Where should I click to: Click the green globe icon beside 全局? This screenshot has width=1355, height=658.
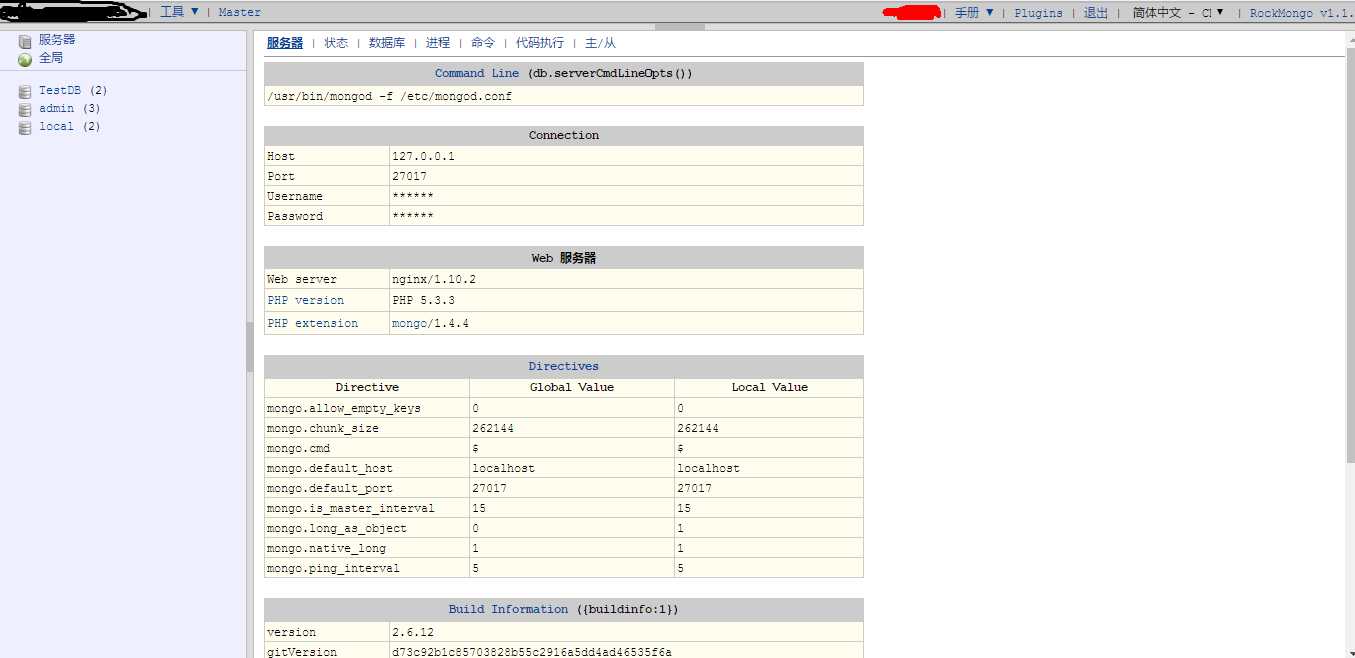25,59
